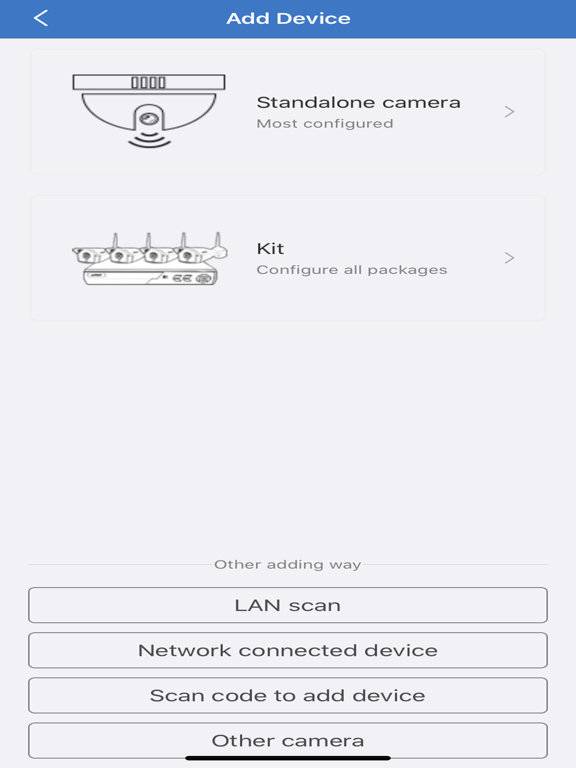Tap the home indicator bar at bottom
Screen dimensions: 576x768
288,758
